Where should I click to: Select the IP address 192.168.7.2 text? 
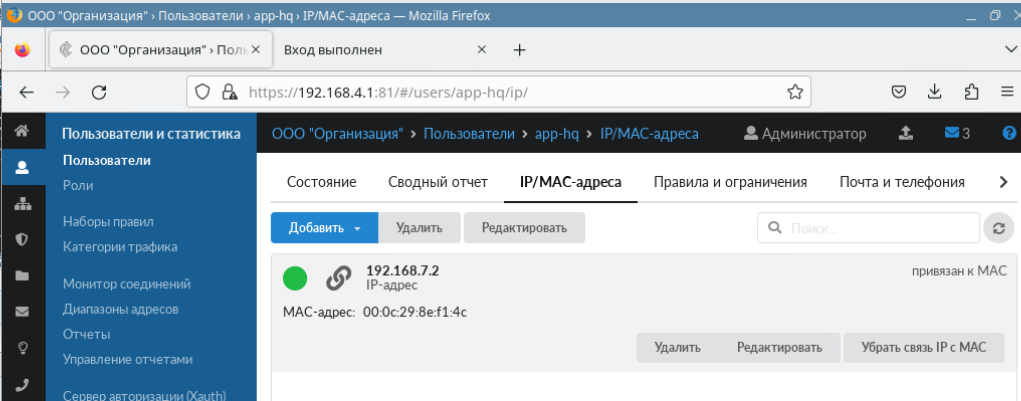pyautogui.click(x=402, y=270)
